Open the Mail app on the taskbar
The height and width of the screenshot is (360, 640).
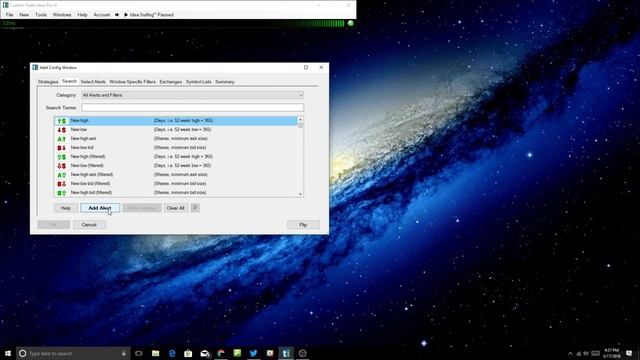pos(204,353)
